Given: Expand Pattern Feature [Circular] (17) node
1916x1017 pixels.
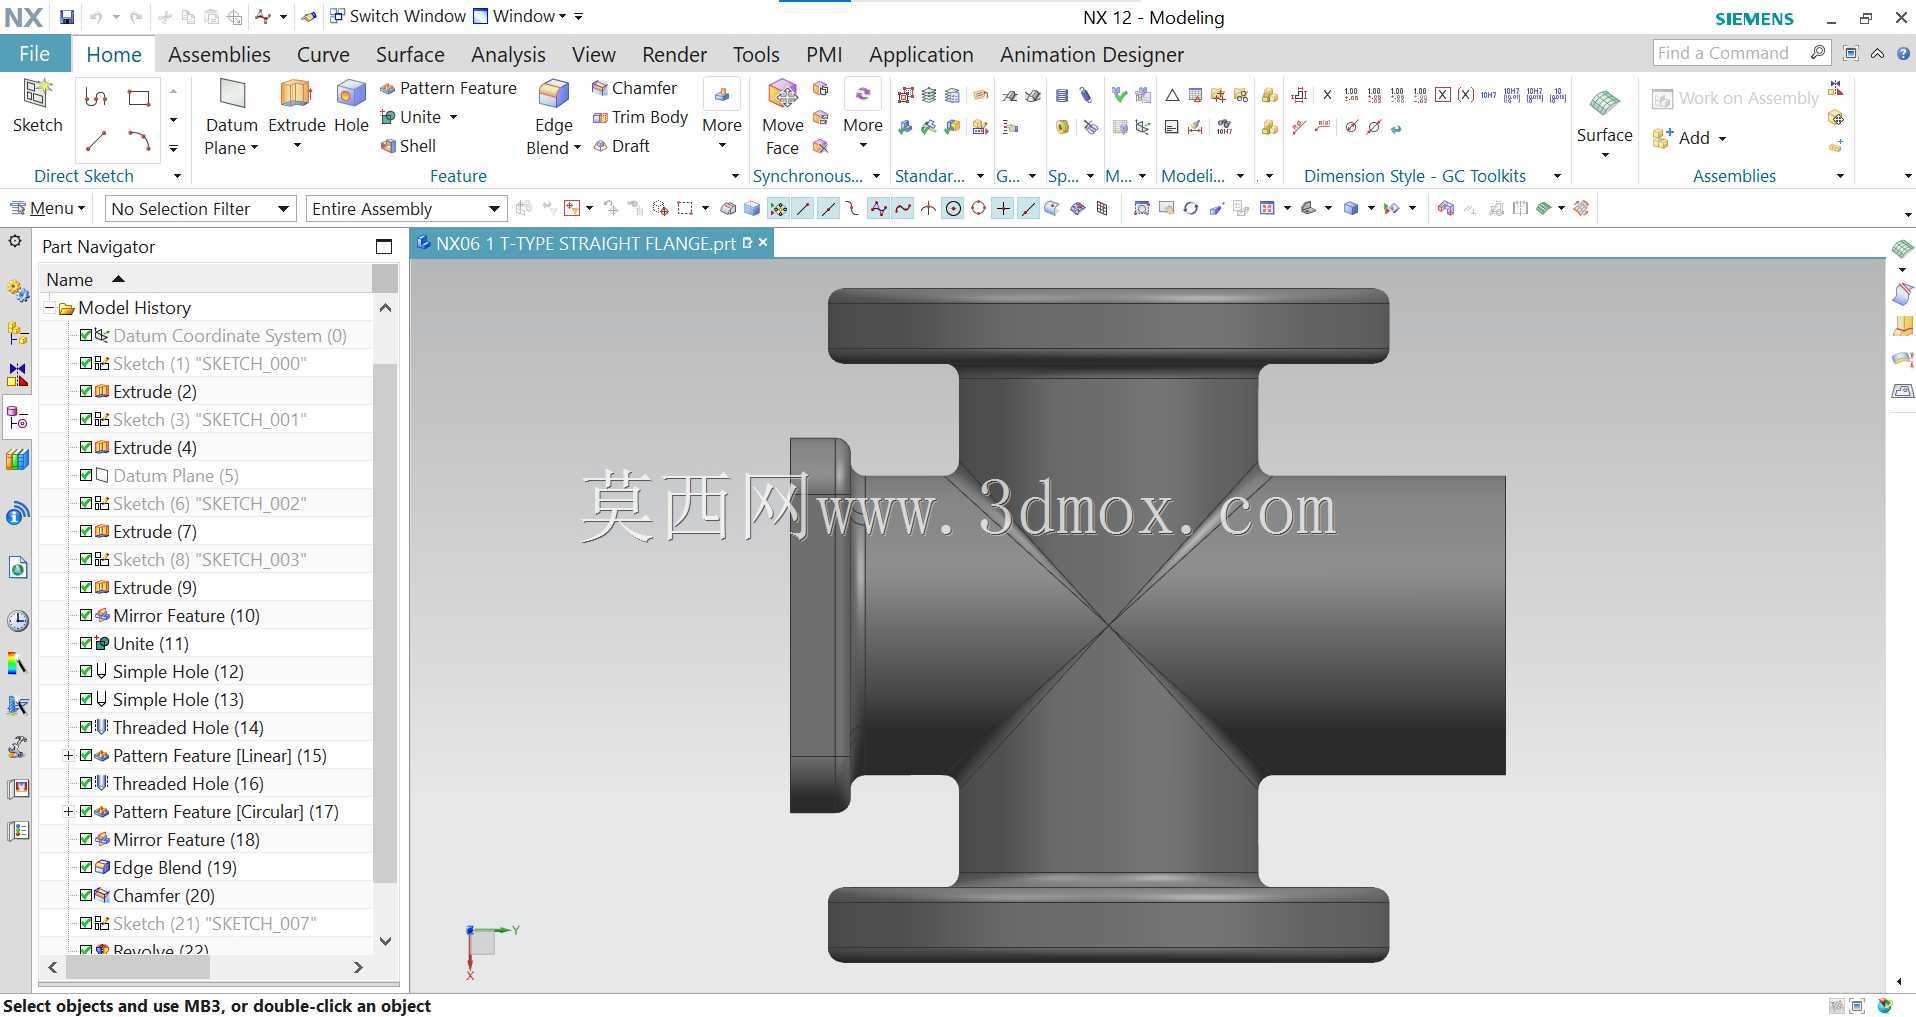Looking at the screenshot, I should pos(68,811).
